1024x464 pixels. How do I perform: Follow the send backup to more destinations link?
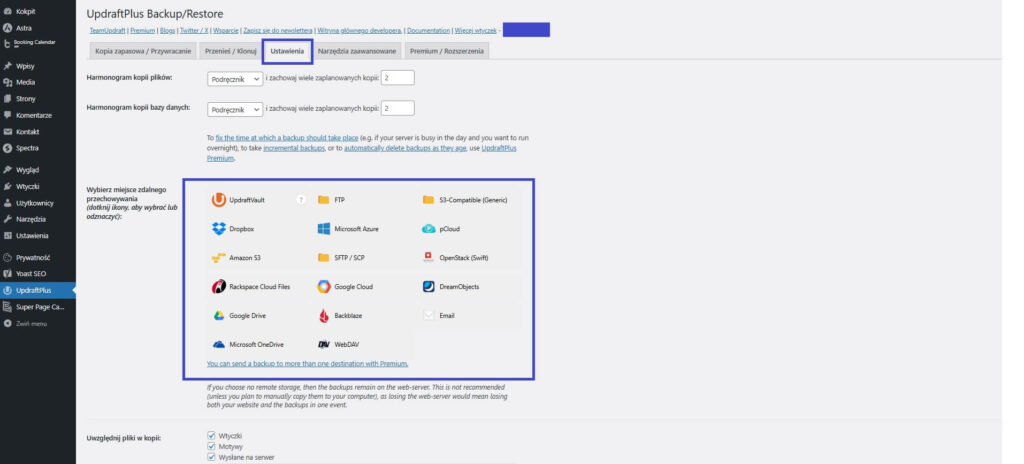[x=308, y=363]
